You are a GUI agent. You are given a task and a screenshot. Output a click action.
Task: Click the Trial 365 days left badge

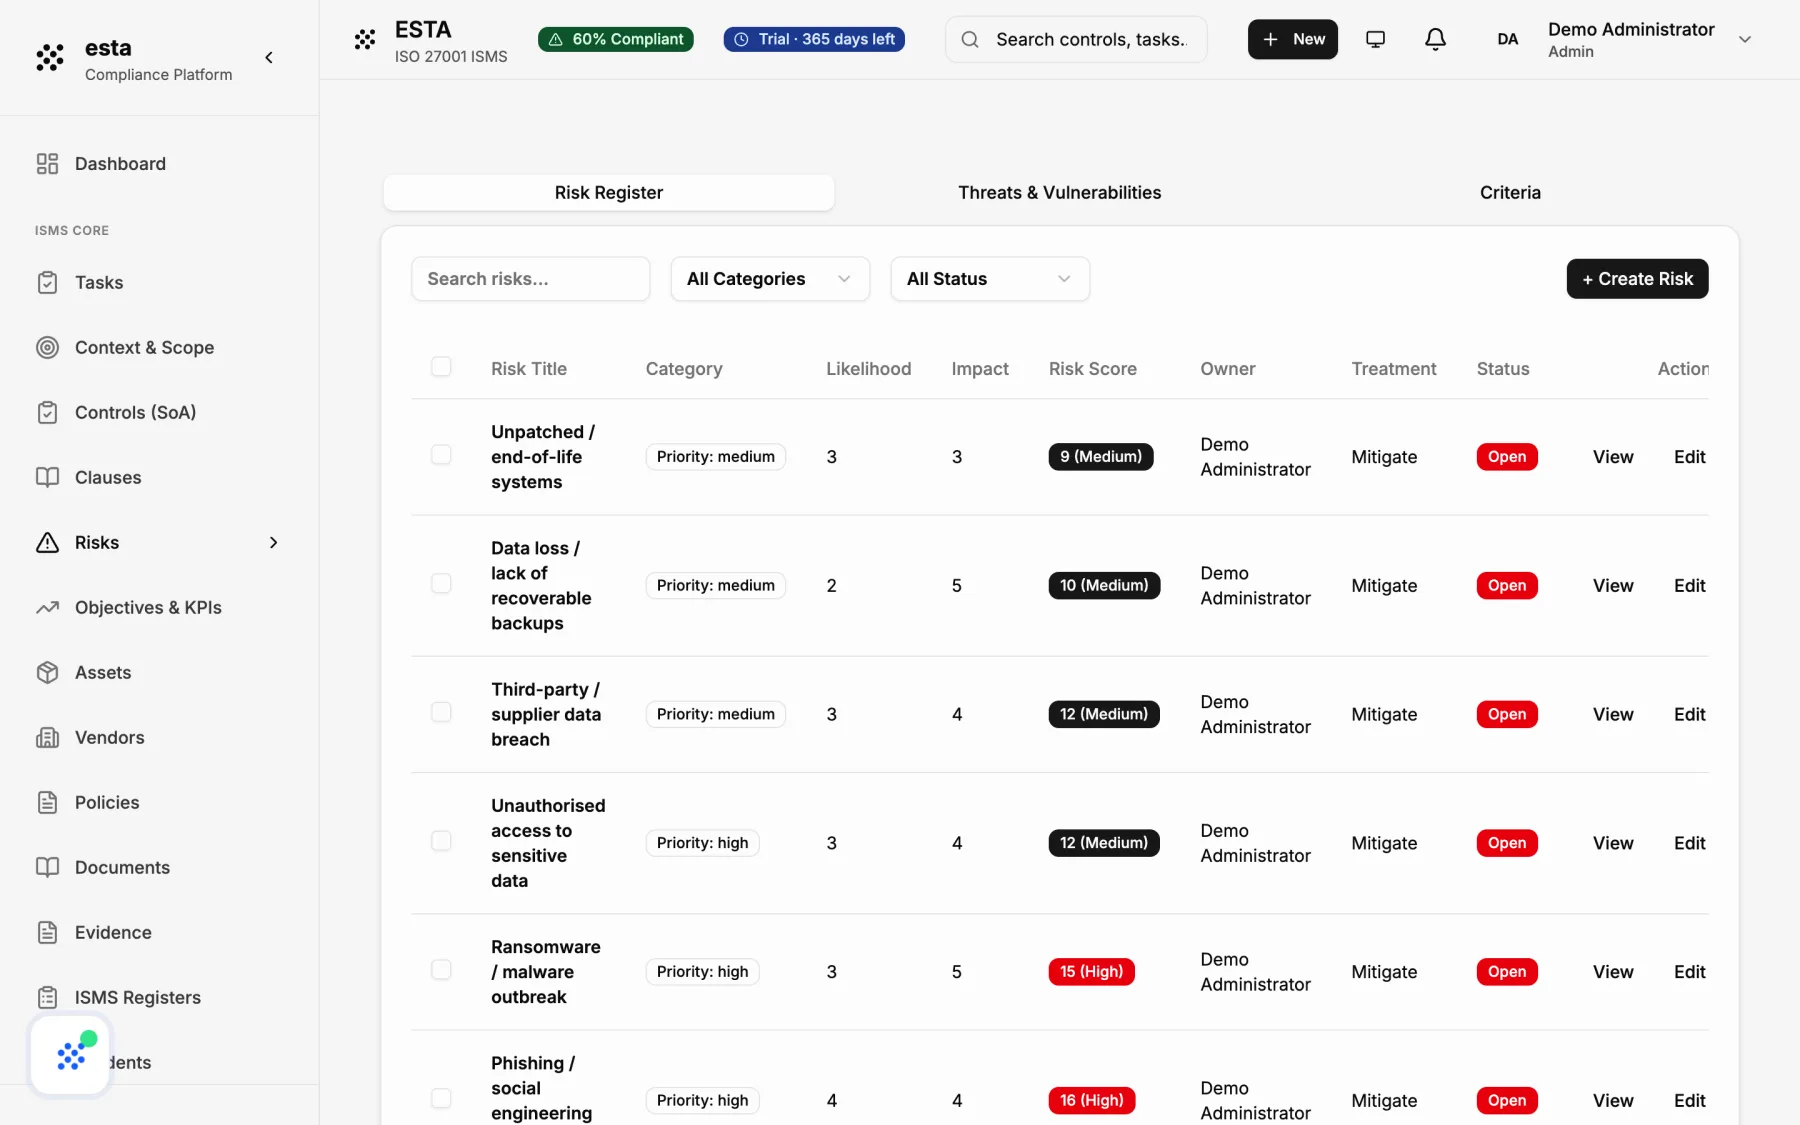click(x=814, y=39)
